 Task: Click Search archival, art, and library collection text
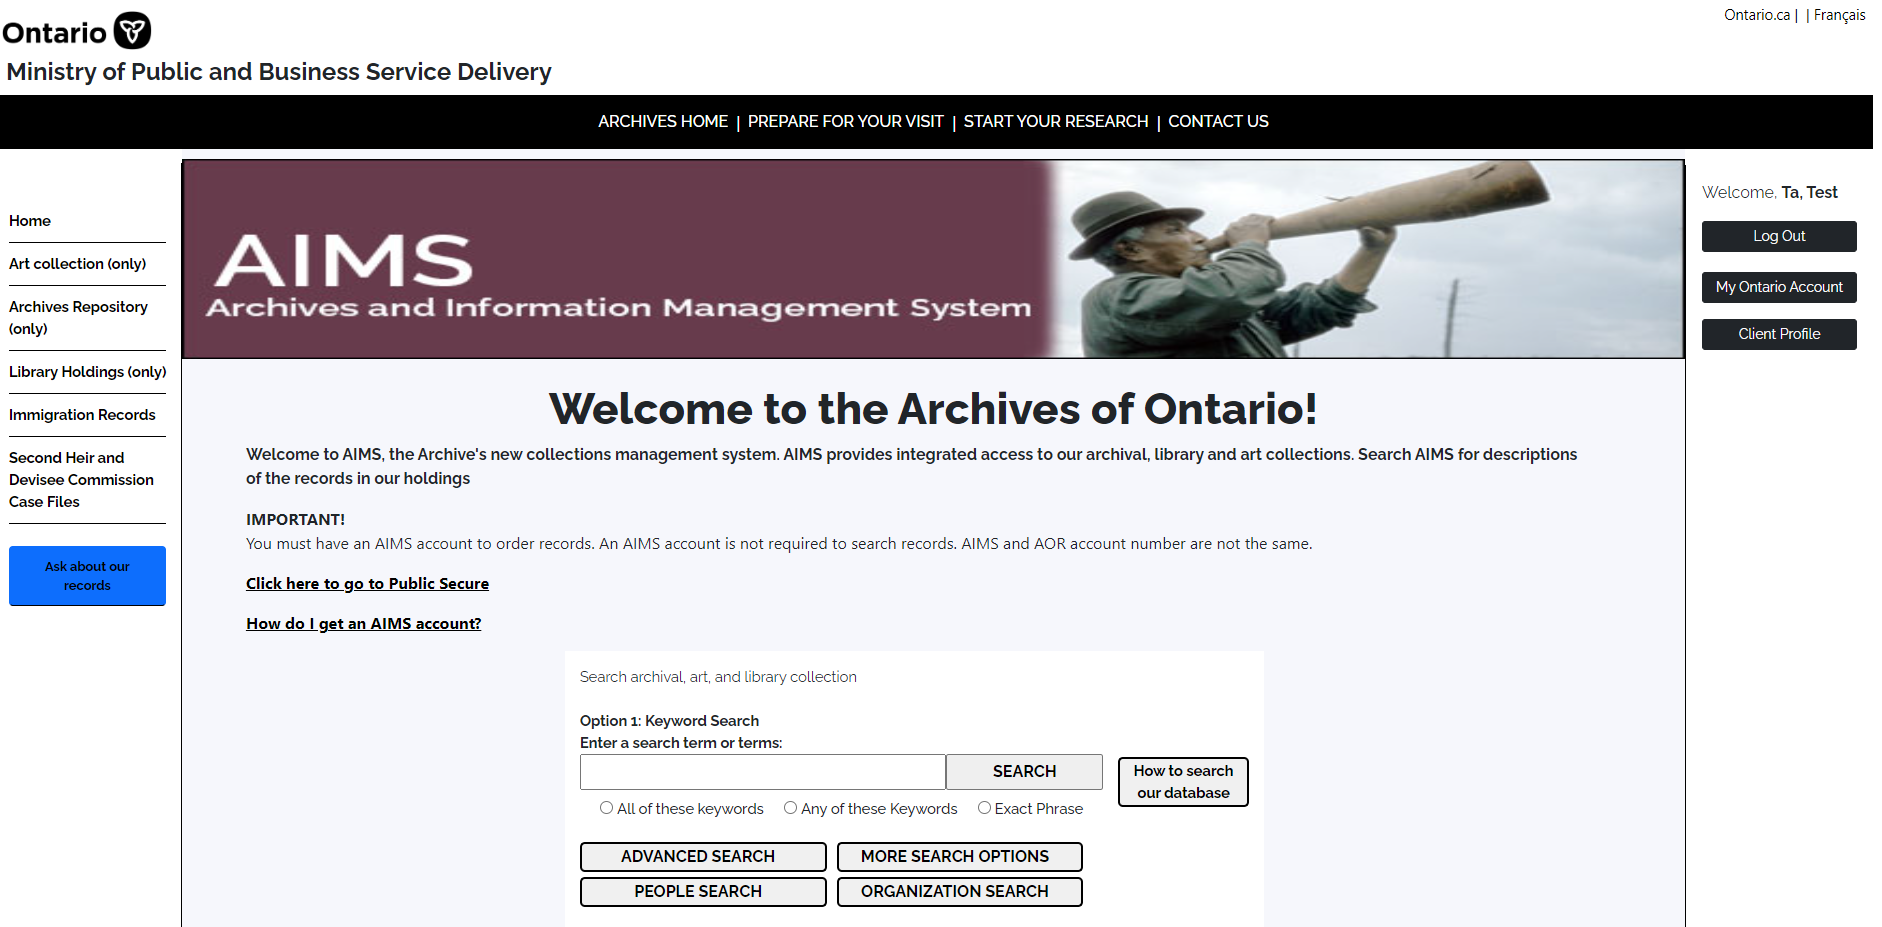tap(718, 677)
